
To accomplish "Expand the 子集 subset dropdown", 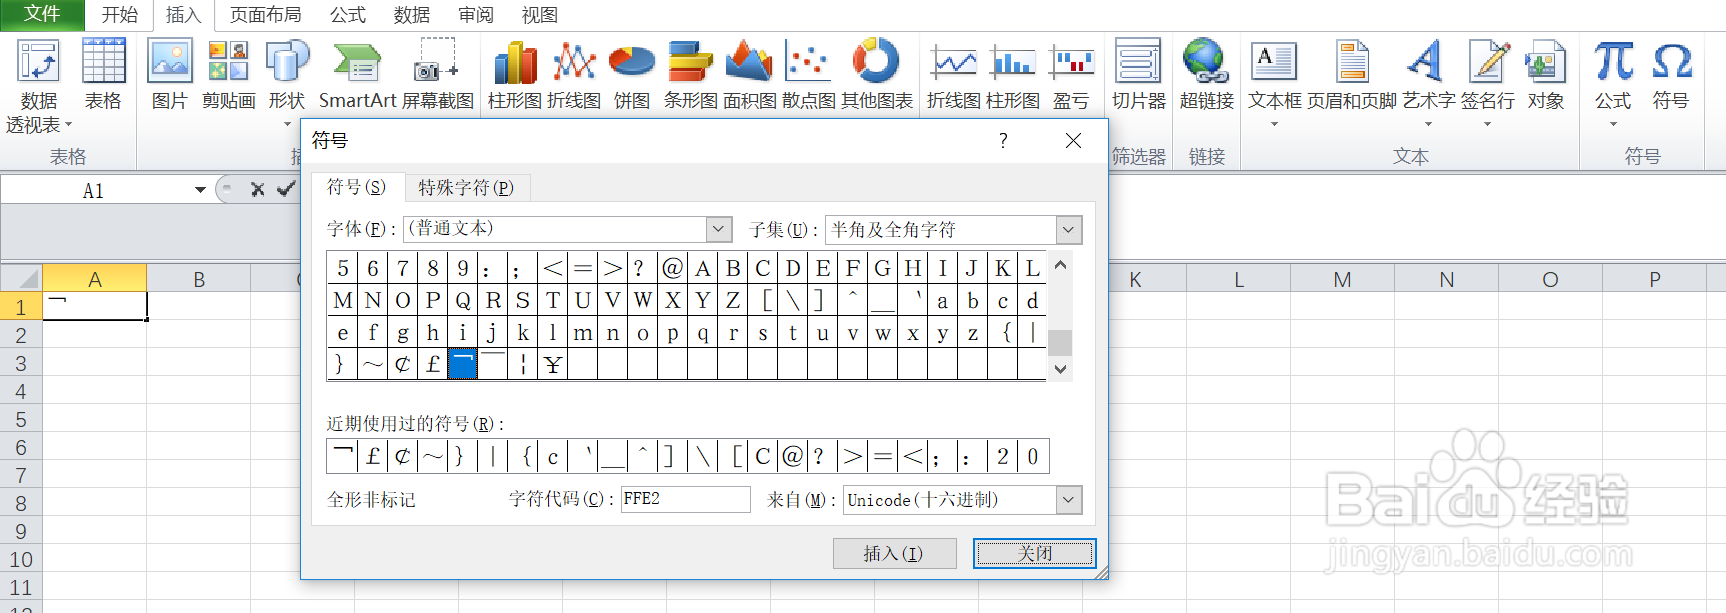I will (1069, 230).
